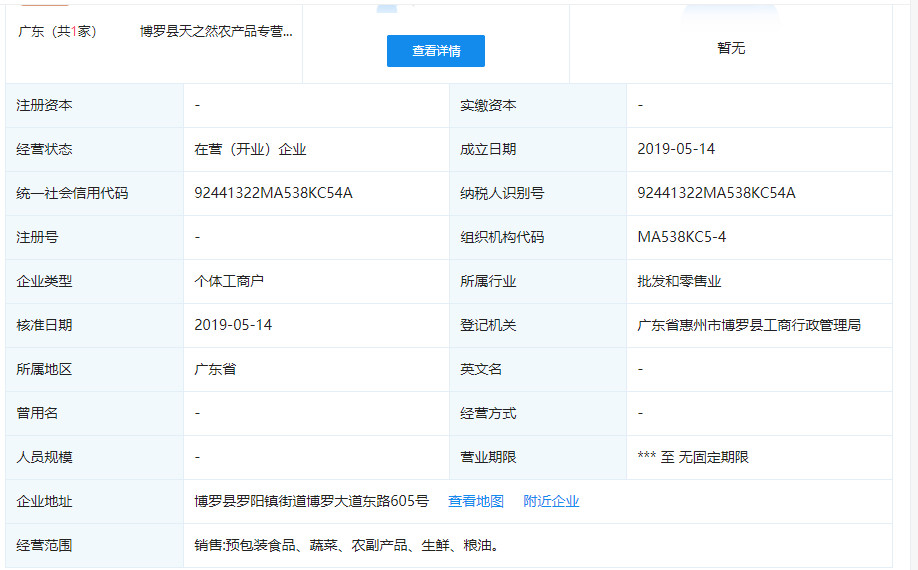Click the 广东省 region value
This screenshot has height=570, width=918.
[215, 369]
